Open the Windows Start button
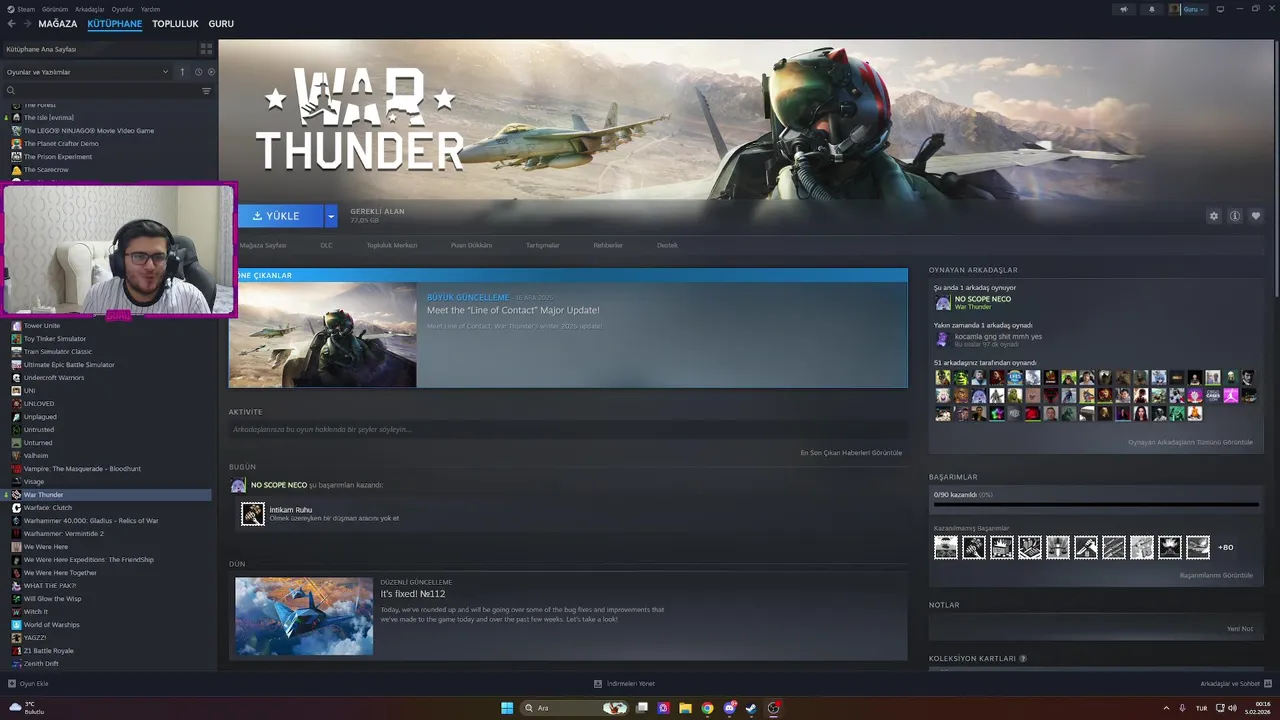 (x=507, y=708)
